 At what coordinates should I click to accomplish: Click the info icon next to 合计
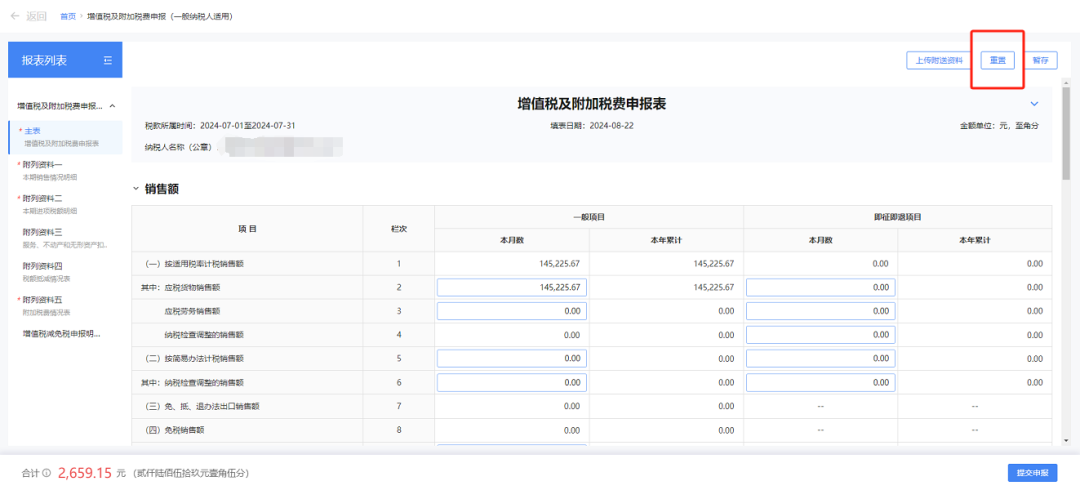tap(47, 473)
